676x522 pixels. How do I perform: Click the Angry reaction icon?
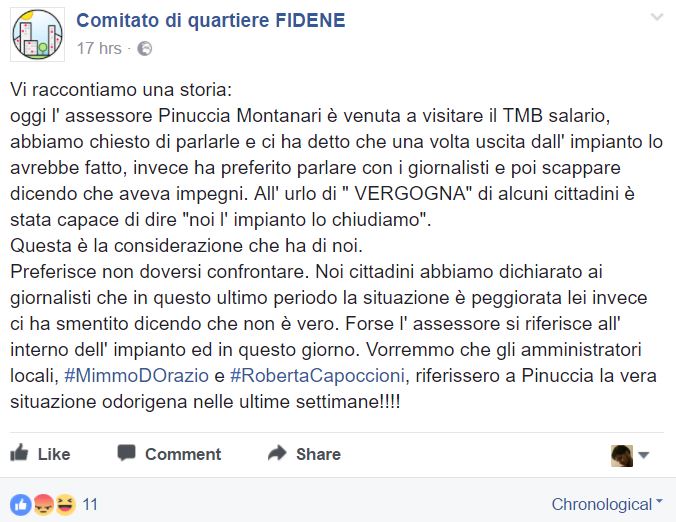44,505
